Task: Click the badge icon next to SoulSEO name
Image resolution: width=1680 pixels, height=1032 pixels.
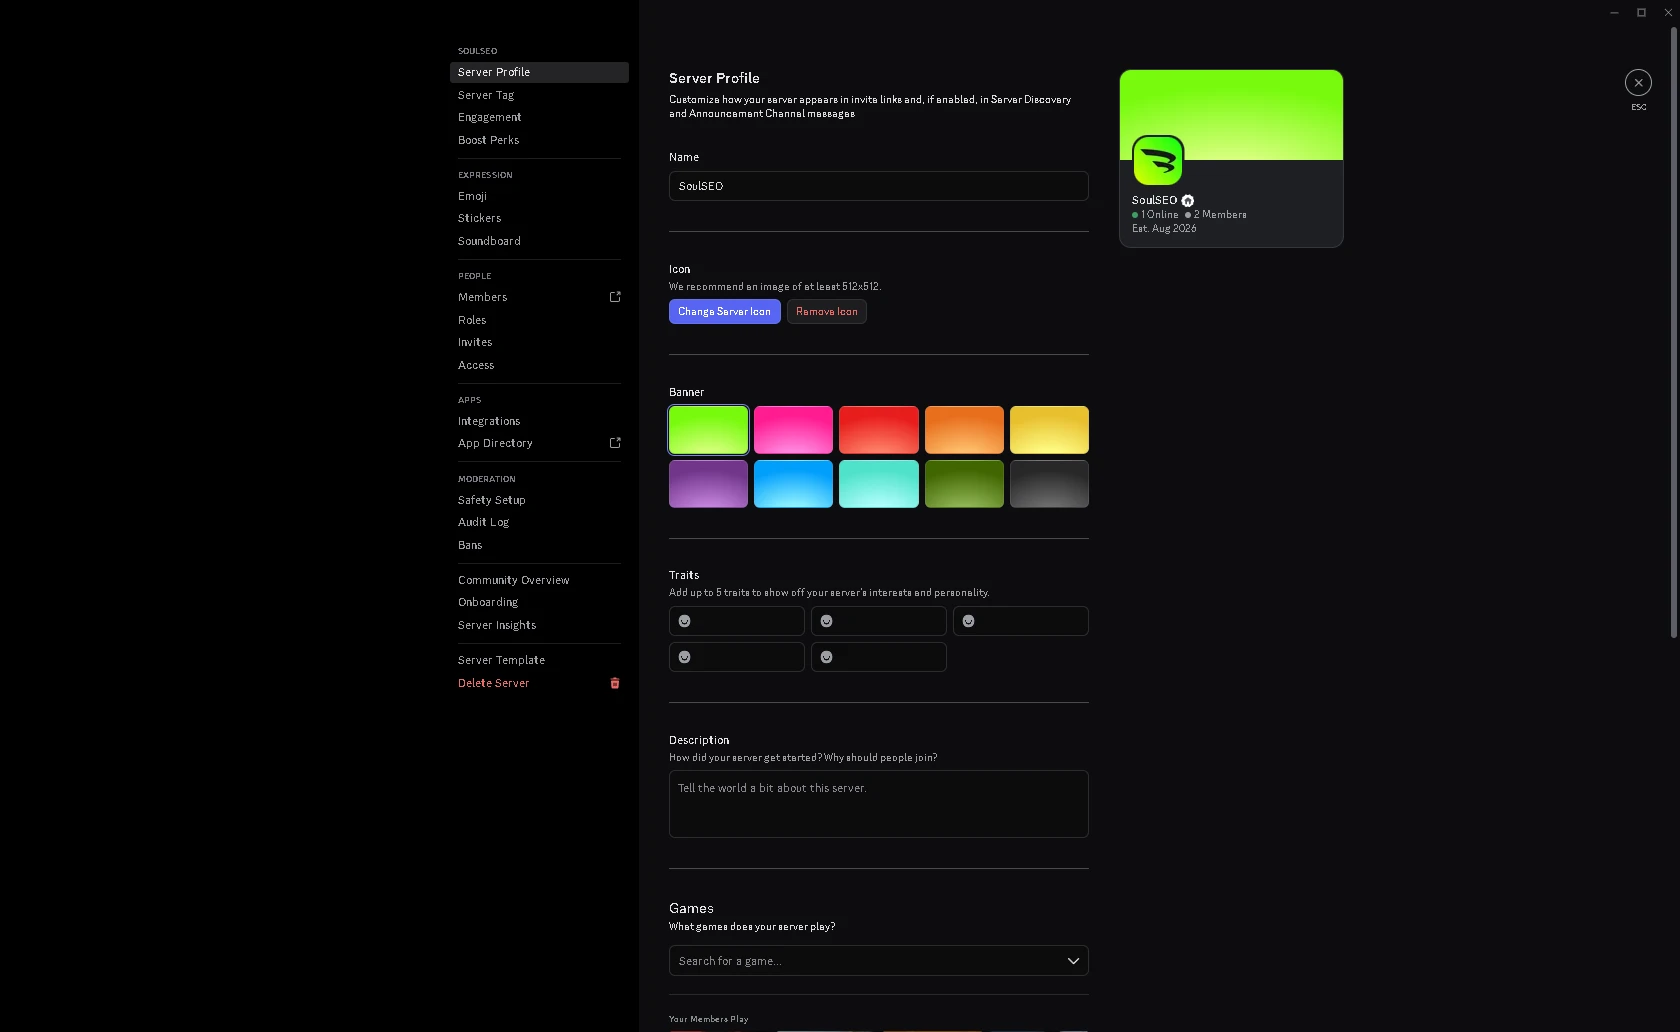Action: click(1188, 200)
